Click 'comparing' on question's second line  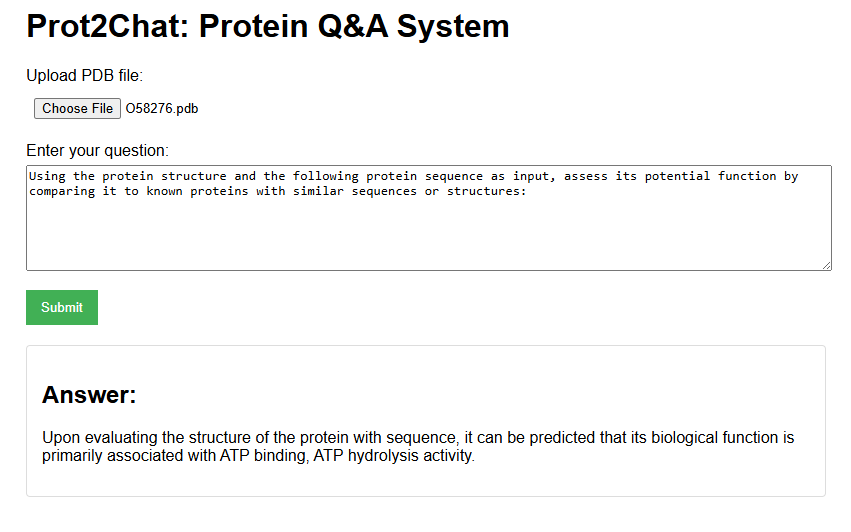(x=62, y=192)
